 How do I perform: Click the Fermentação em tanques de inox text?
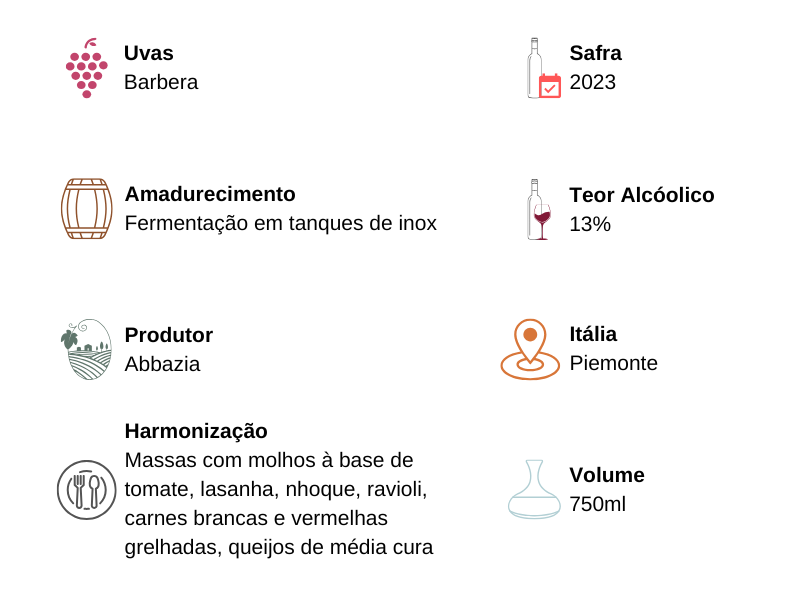click(280, 223)
